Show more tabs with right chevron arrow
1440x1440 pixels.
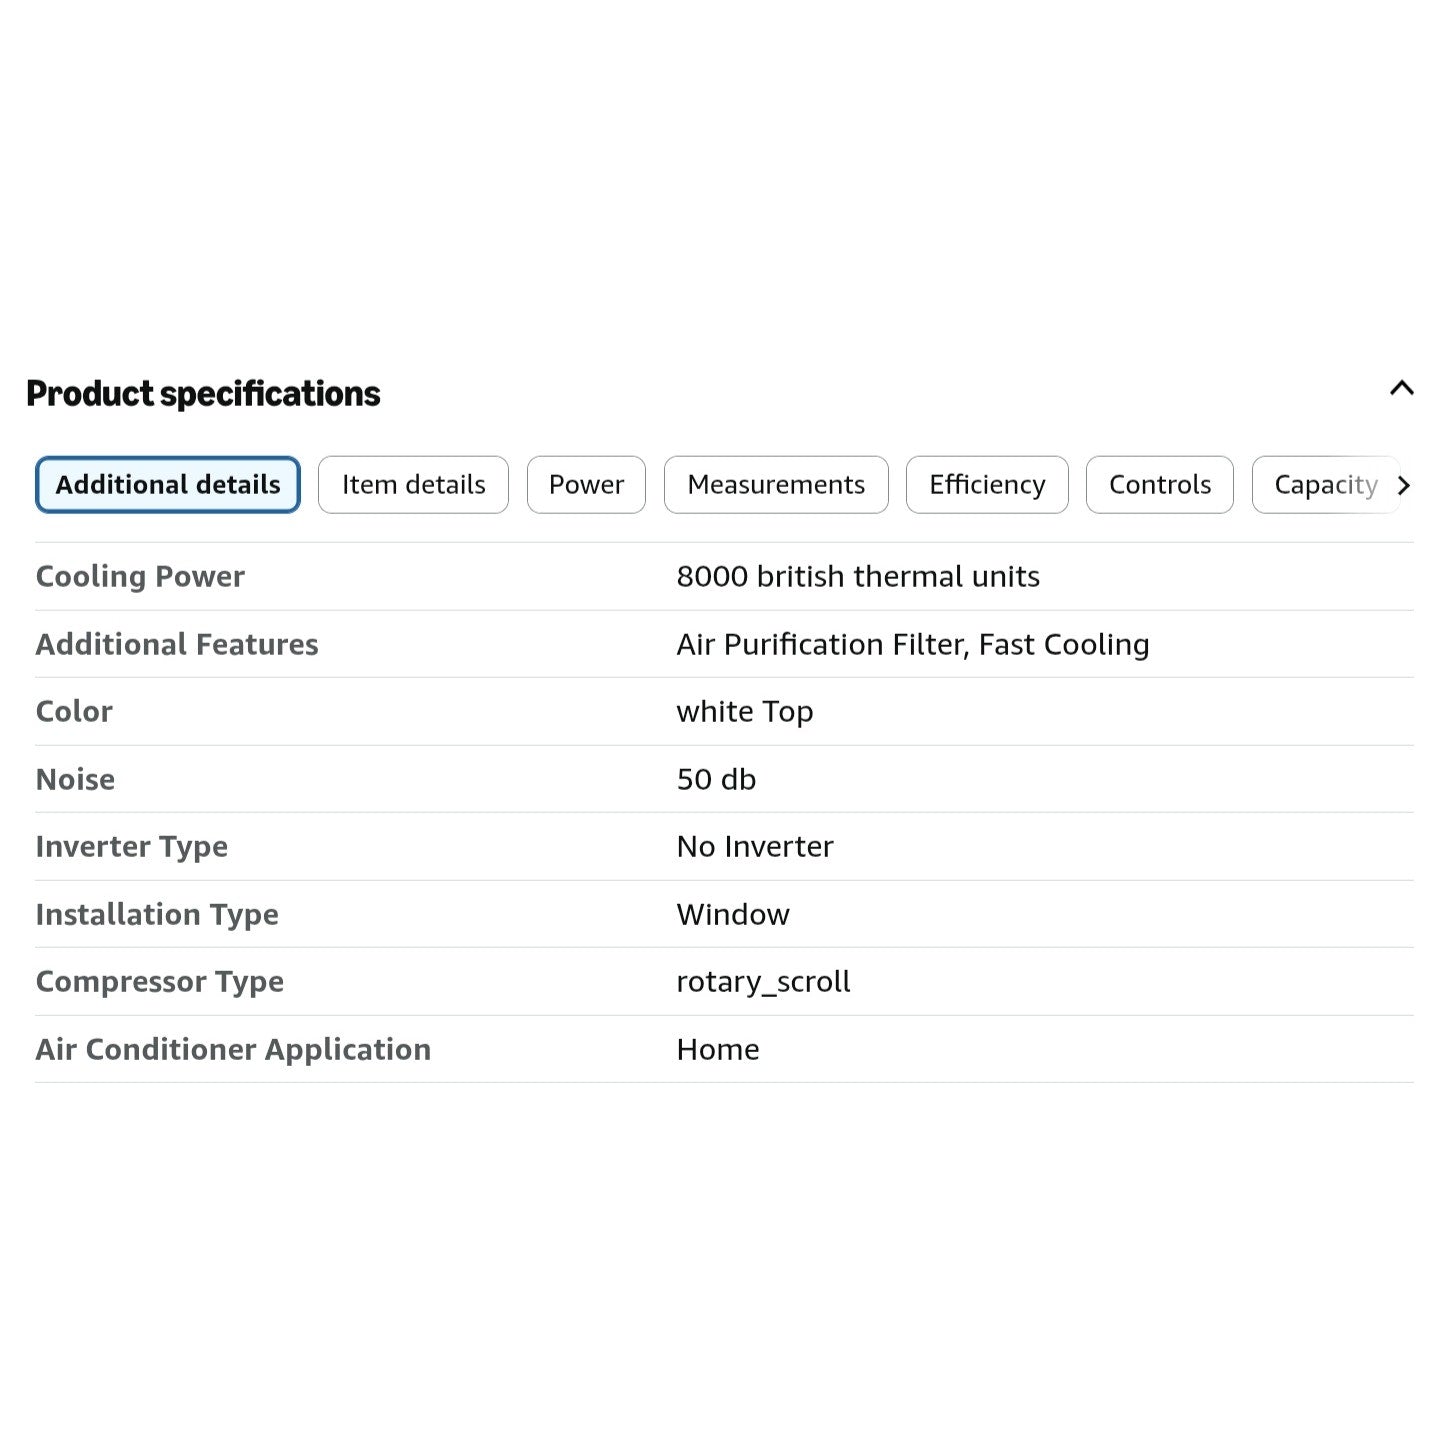click(1403, 486)
